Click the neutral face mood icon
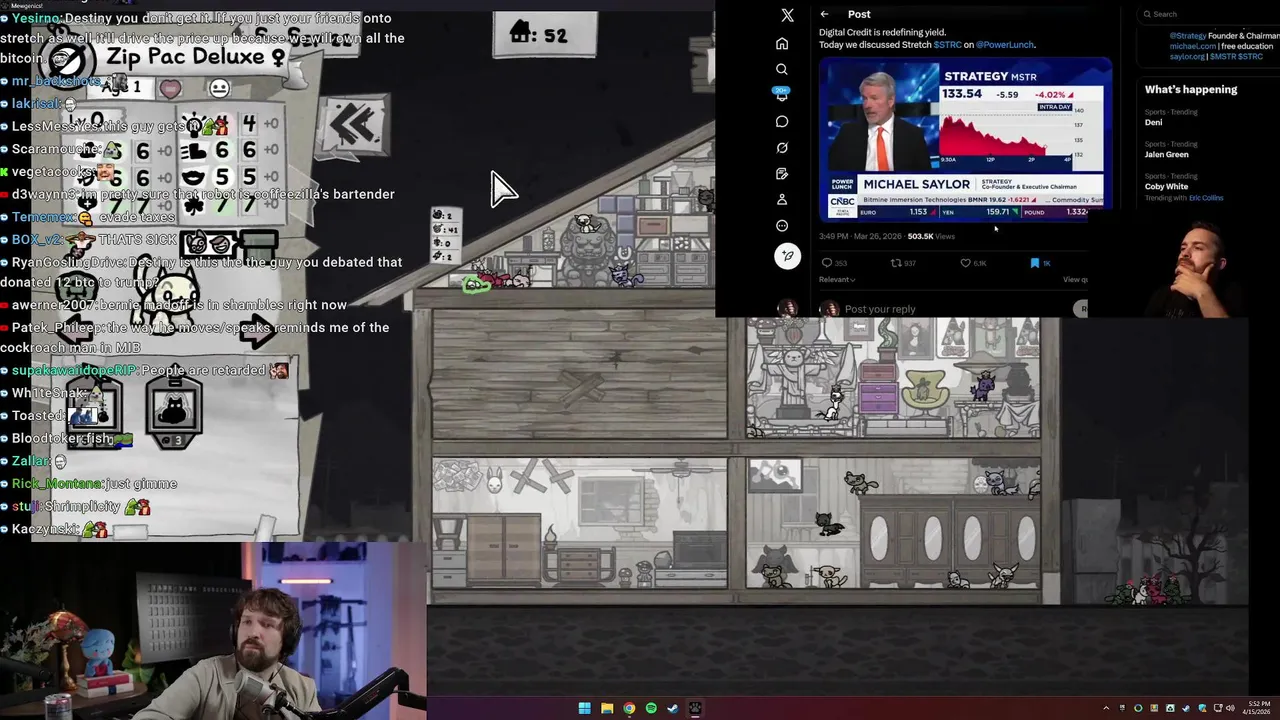Viewport: 1280px width, 720px height. (219, 88)
